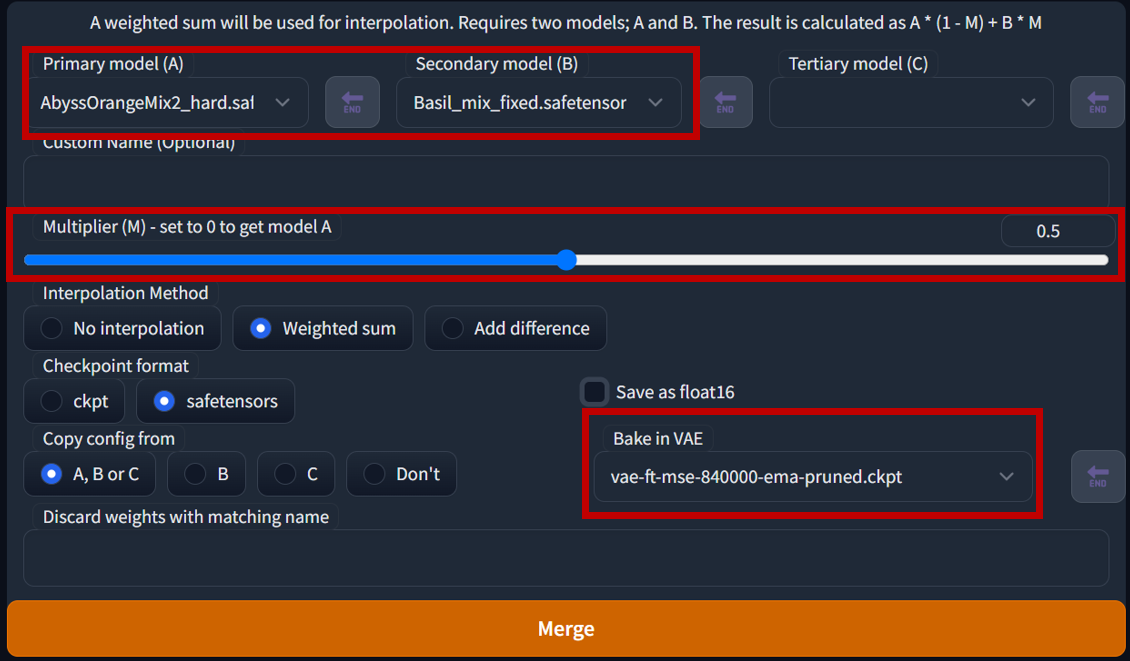
Task: Expand the Tertiary model (C) dropdown
Action: click(912, 102)
